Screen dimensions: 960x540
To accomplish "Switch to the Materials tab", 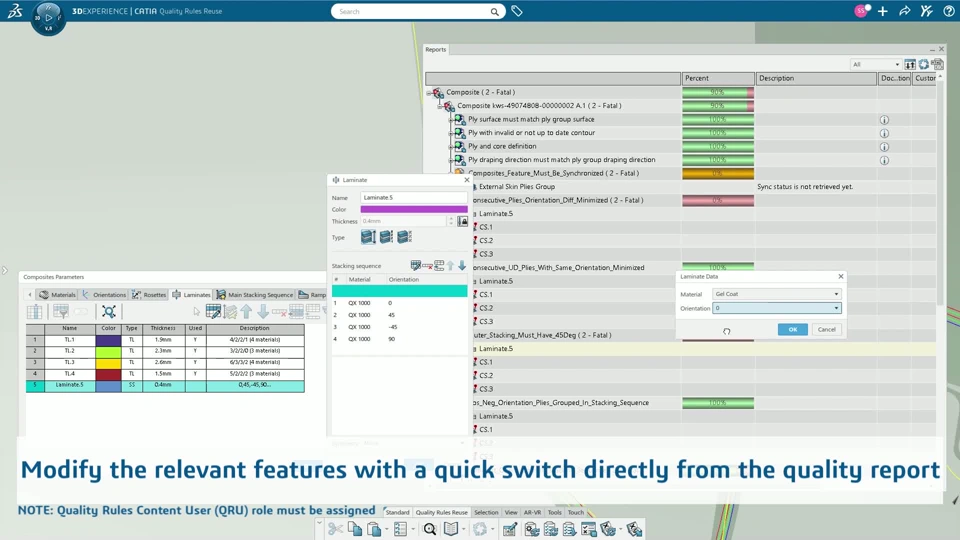I will tap(57, 294).
